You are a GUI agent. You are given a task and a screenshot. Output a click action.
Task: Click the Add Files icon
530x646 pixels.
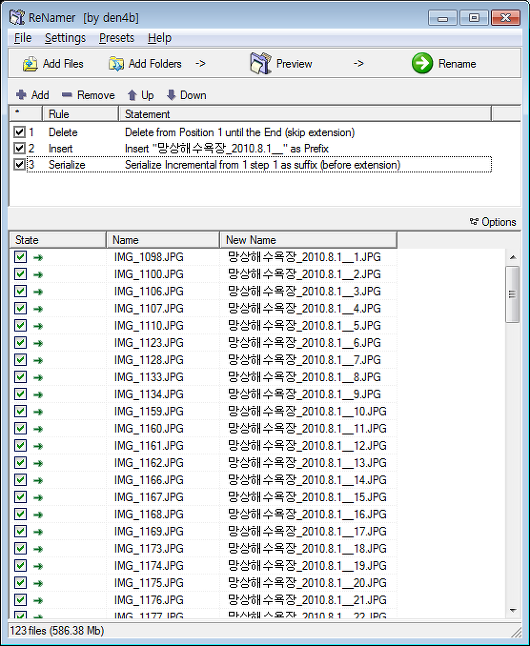30,64
